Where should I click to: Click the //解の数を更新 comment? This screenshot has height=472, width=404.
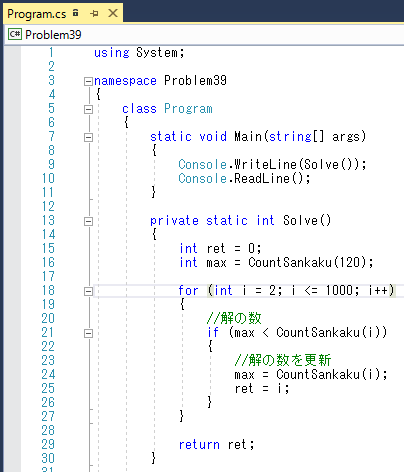(x=283, y=360)
